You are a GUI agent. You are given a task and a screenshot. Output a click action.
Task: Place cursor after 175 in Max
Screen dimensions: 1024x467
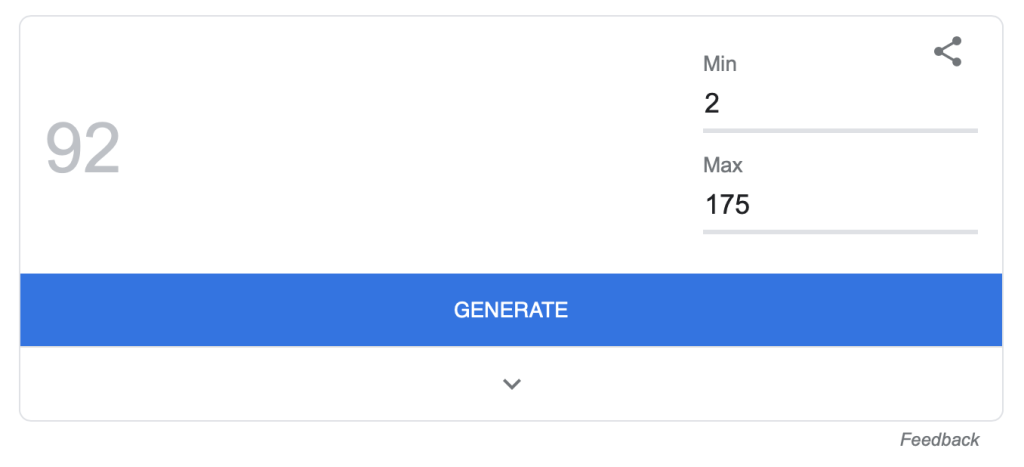coord(751,205)
